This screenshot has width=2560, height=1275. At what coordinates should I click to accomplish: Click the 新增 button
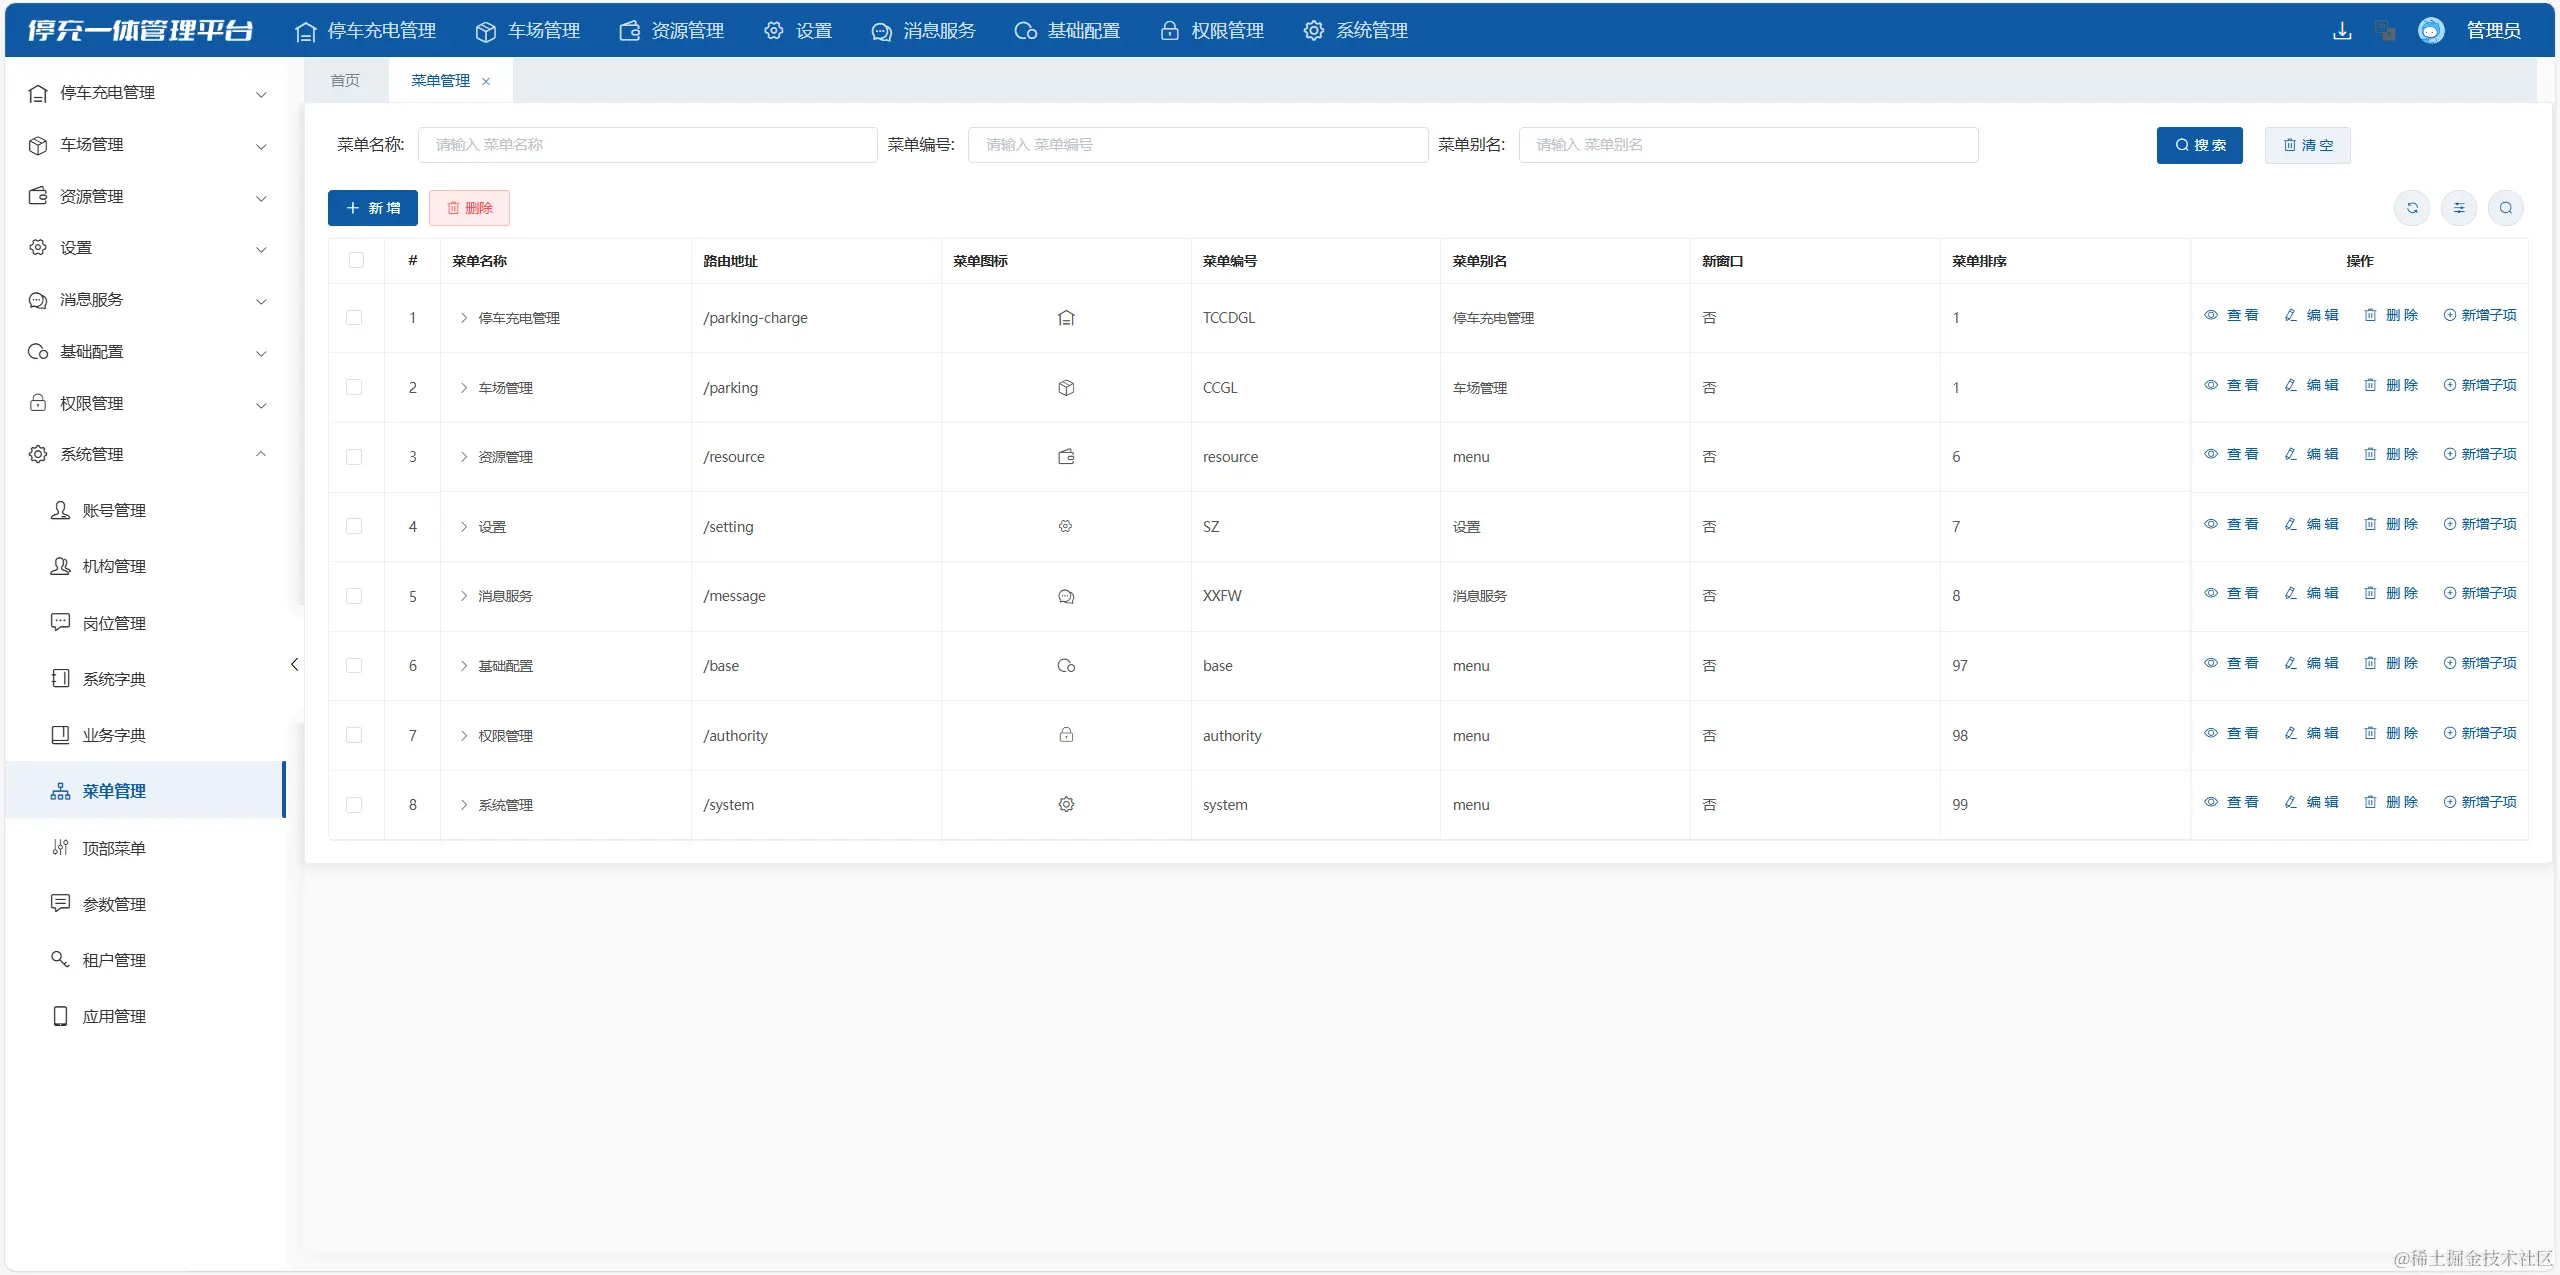[x=372, y=208]
